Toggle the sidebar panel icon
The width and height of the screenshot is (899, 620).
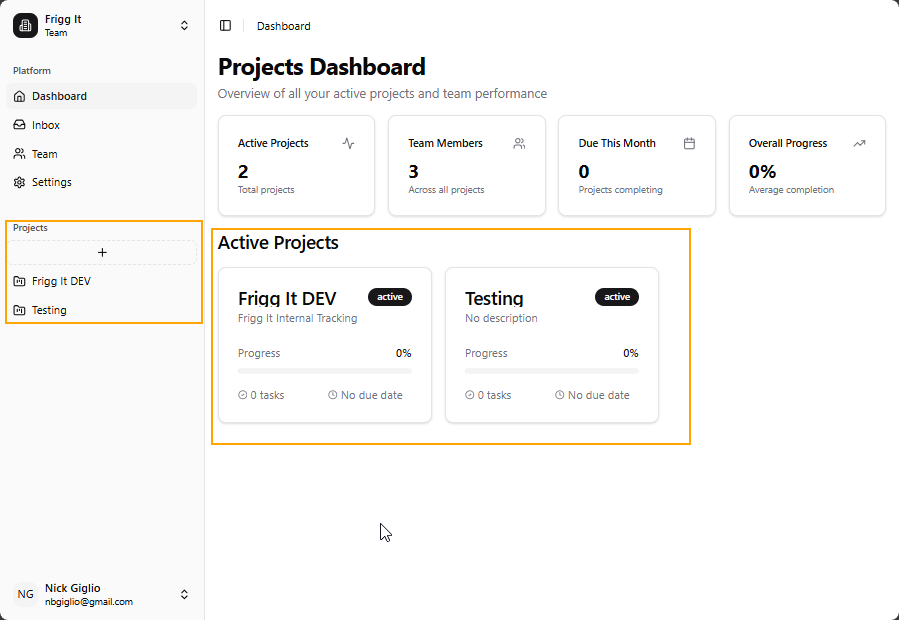click(225, 26)
